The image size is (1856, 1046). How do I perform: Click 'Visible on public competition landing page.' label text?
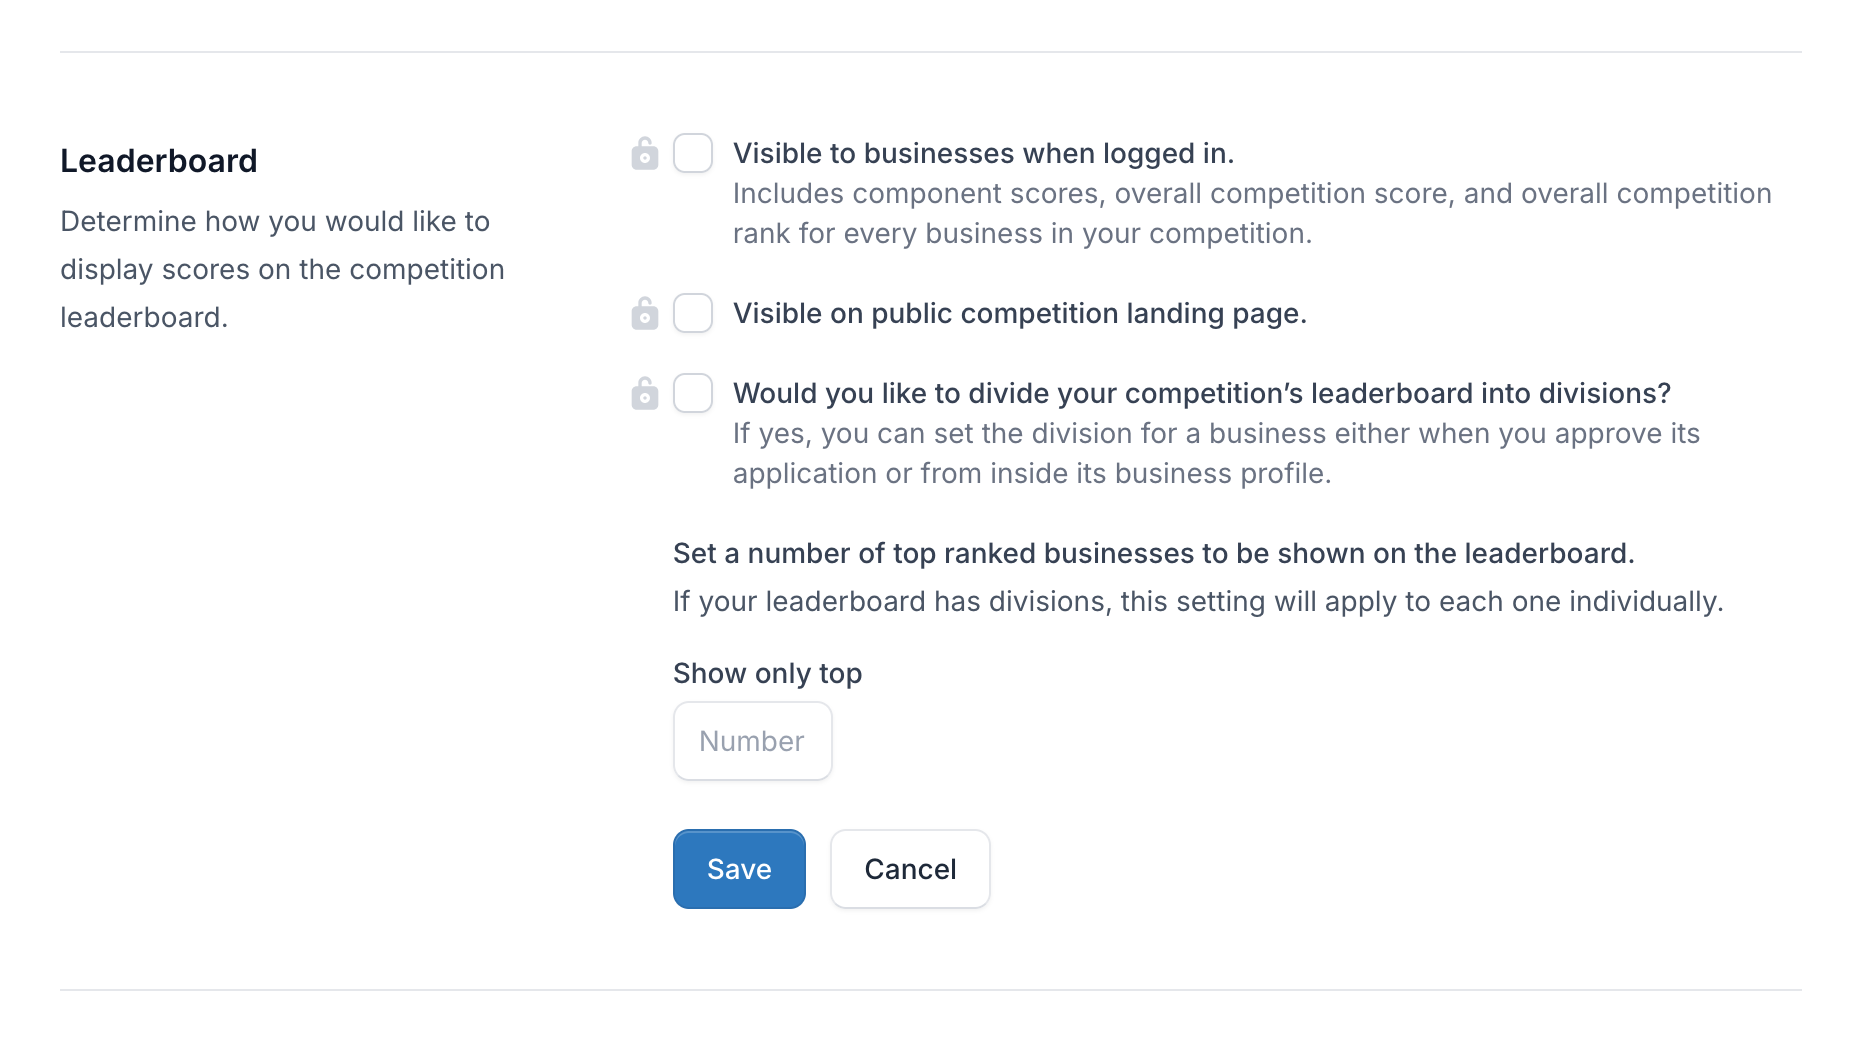coord(1019,313)
